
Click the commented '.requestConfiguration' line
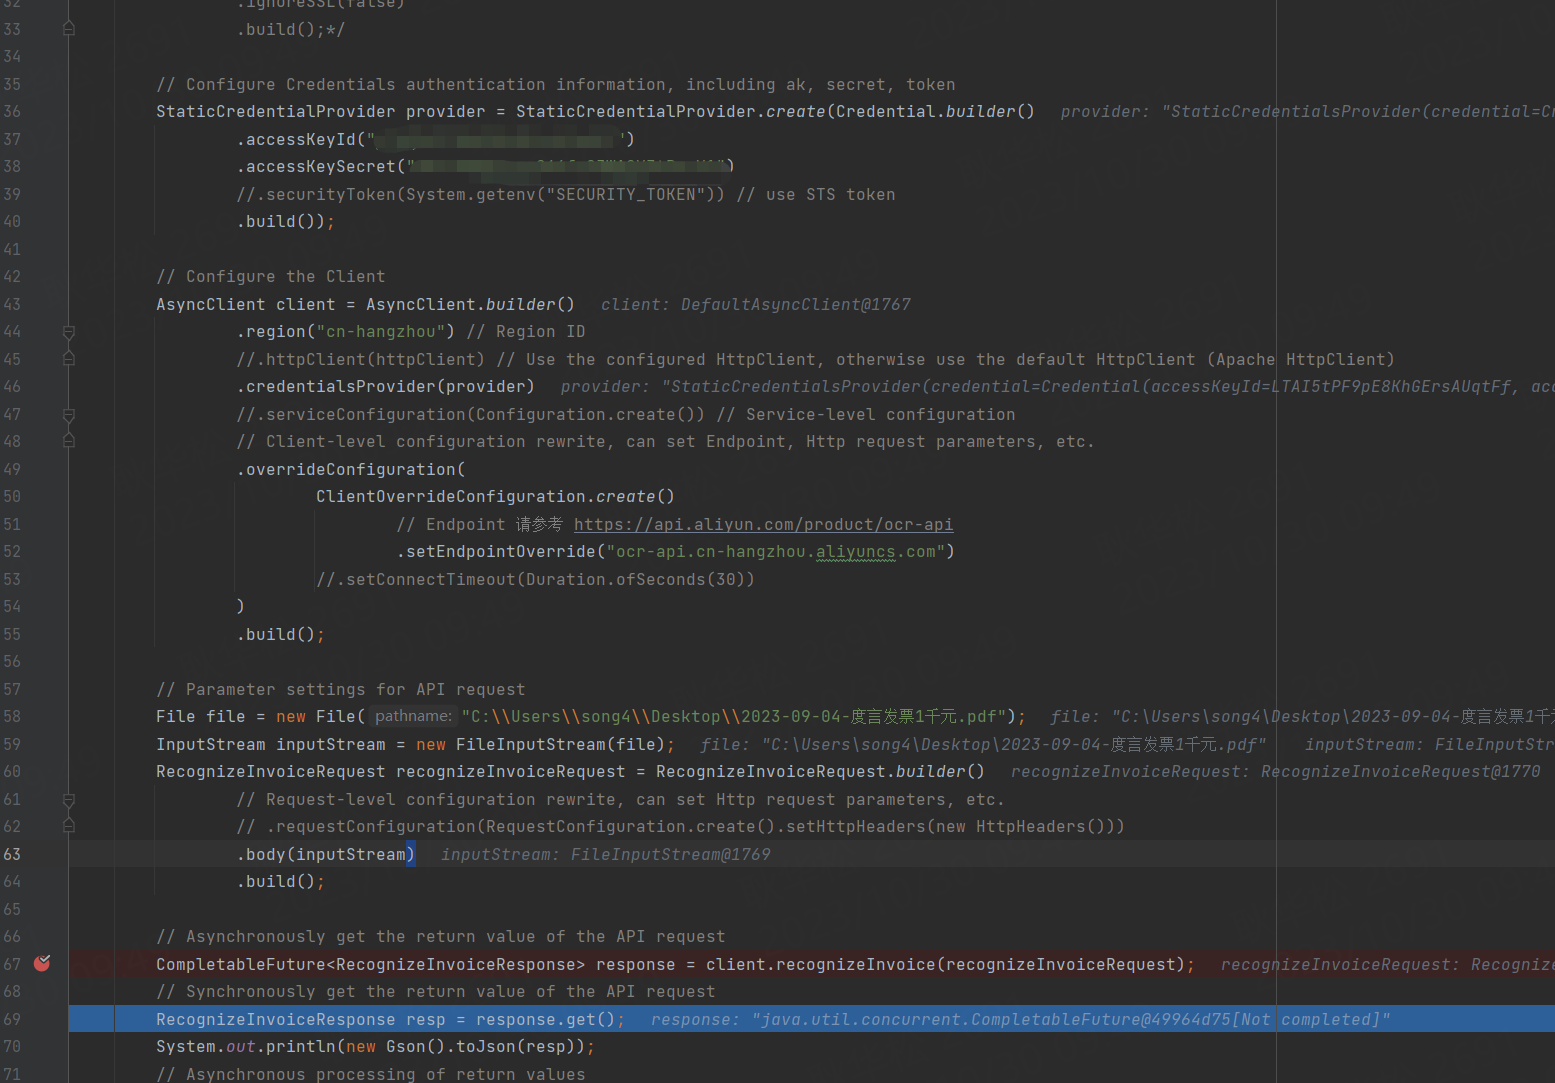coord(681,826)
